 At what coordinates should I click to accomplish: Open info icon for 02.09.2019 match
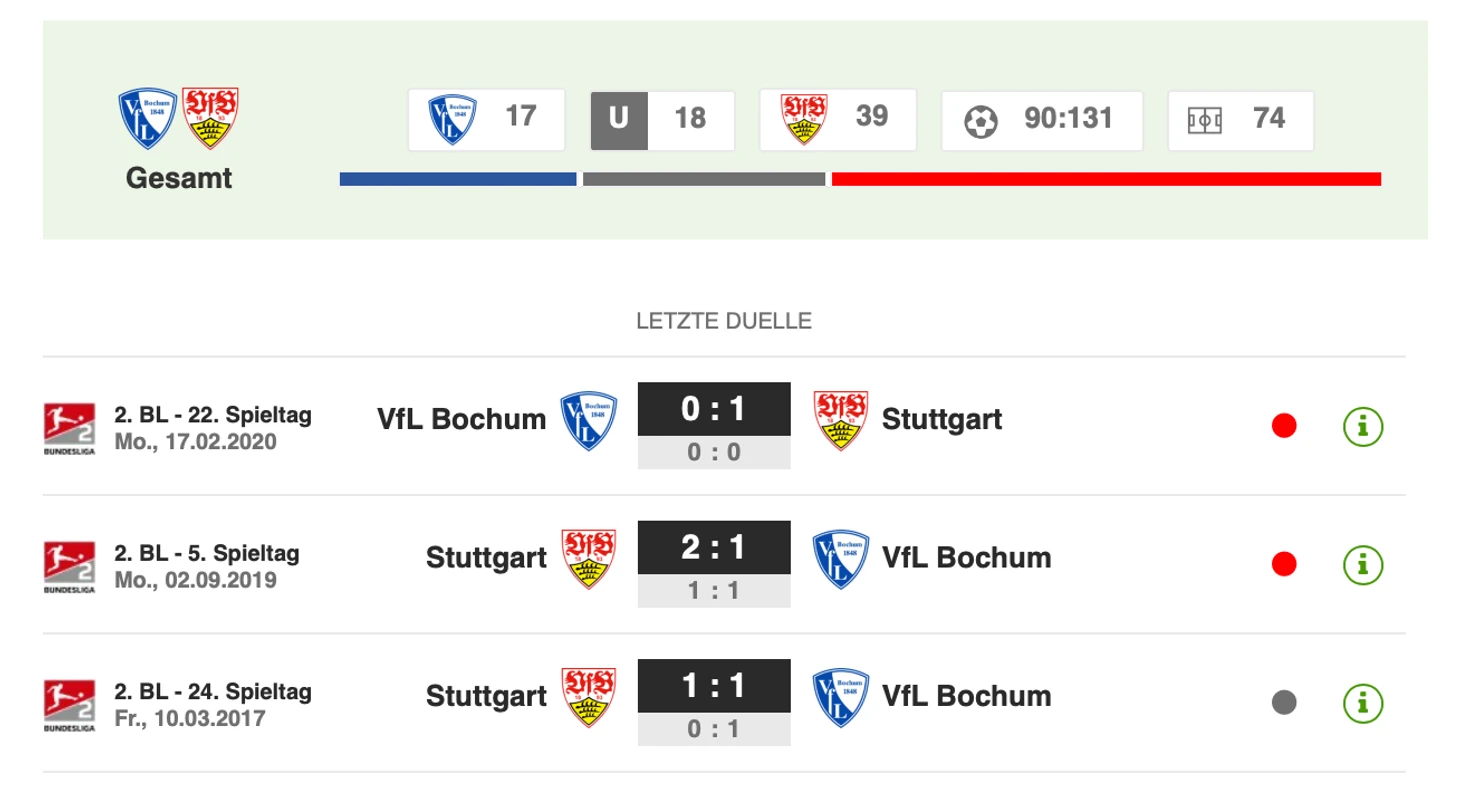[x=1362, y=565]
